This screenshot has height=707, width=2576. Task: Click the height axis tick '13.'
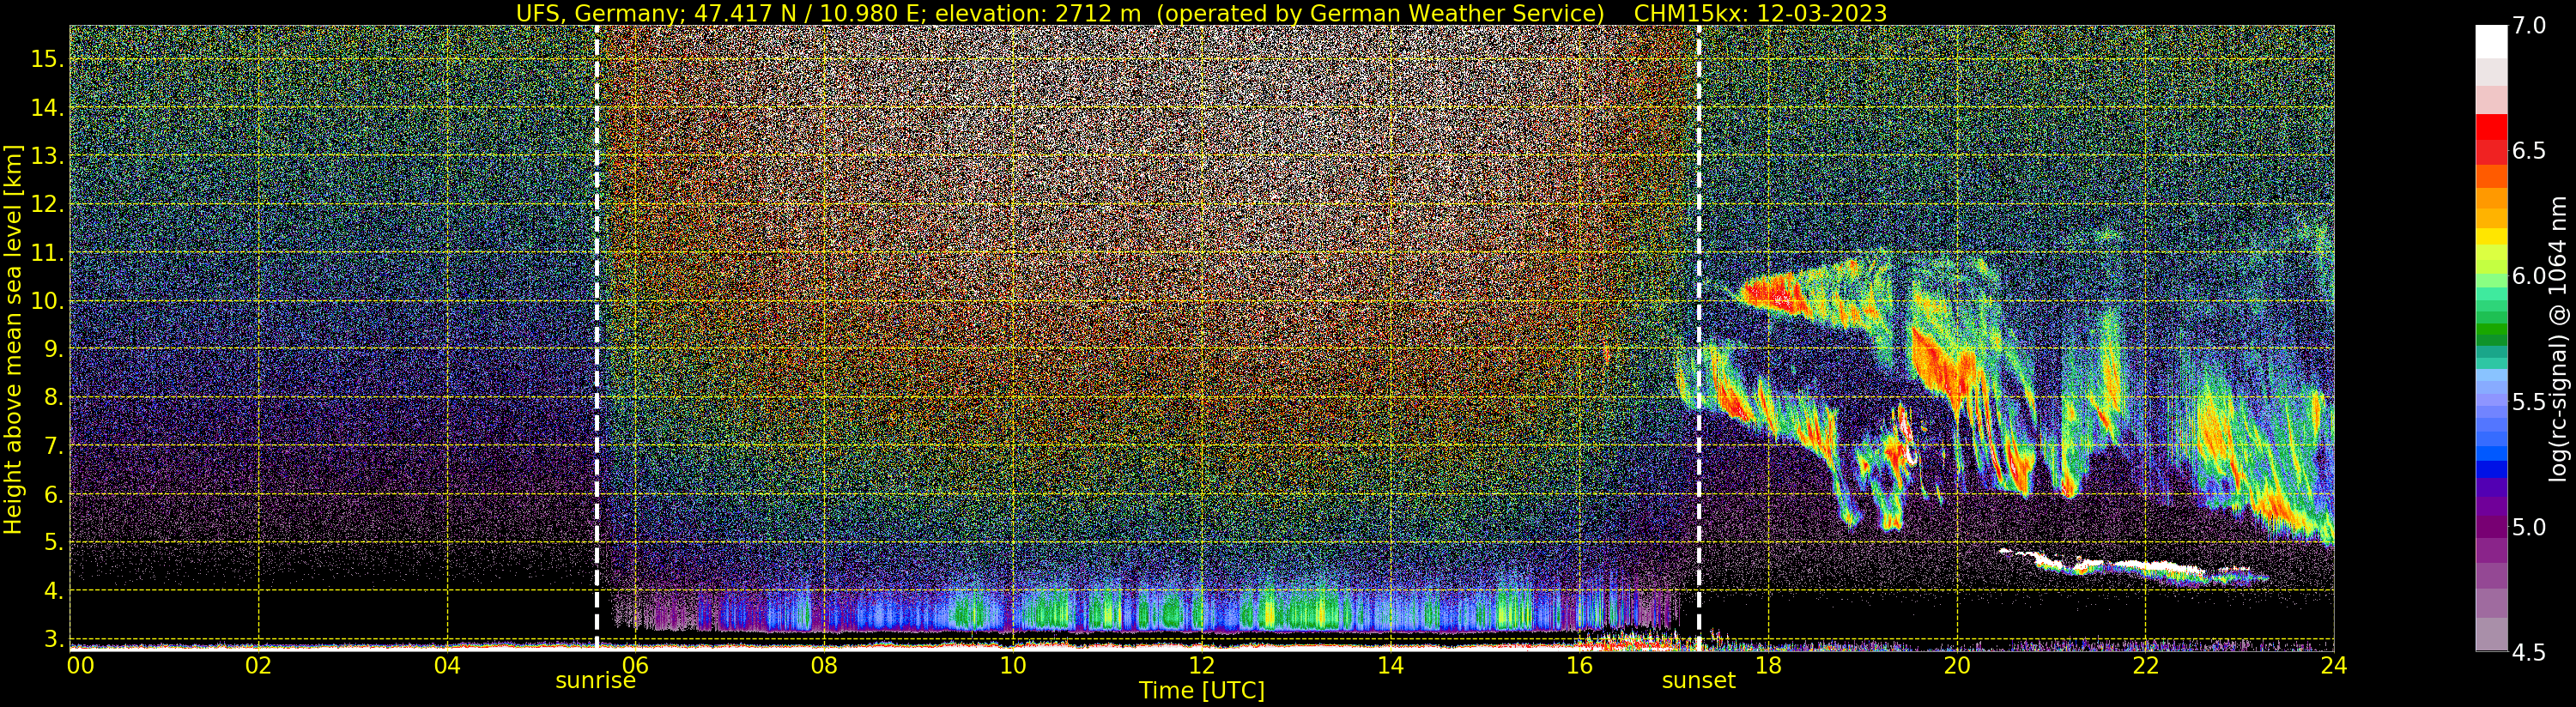pos(47,156)
